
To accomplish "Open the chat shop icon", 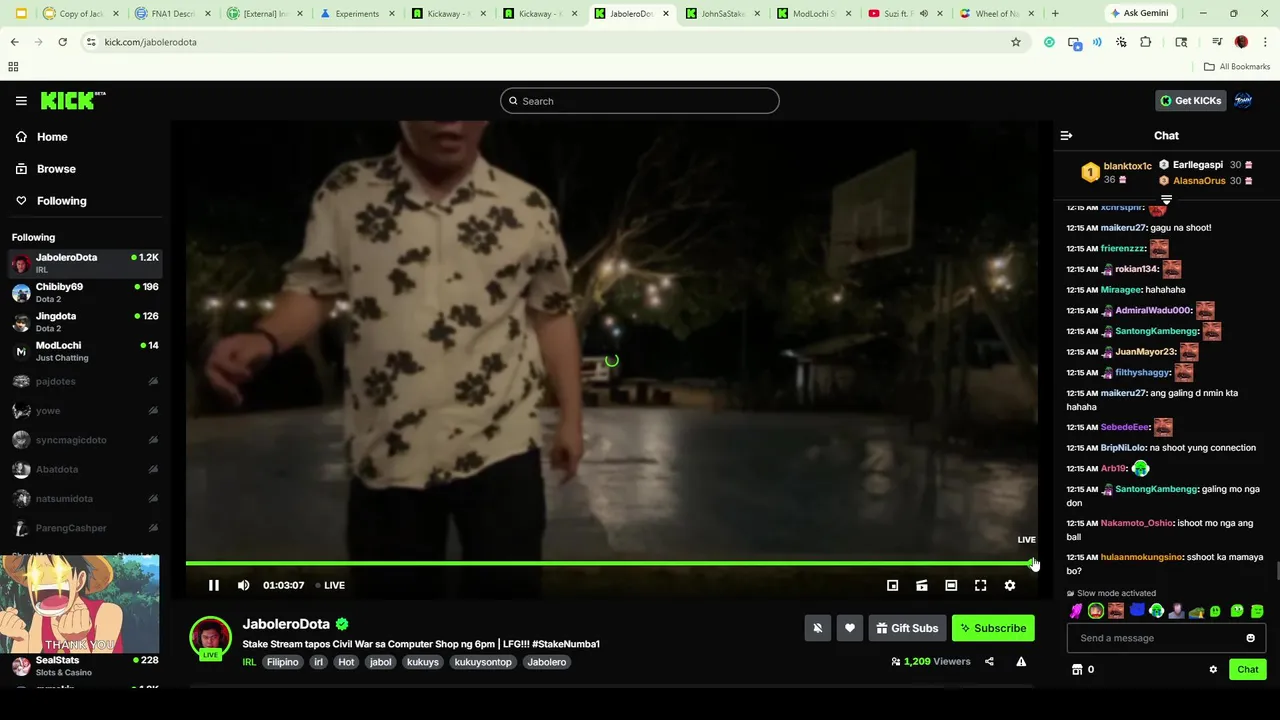I will coord(1077,670).
